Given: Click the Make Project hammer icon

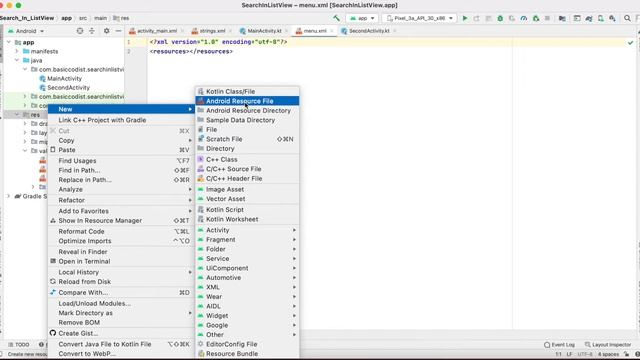Looking at the screenshot, I should pyautogui.click(x=336, y=18).
